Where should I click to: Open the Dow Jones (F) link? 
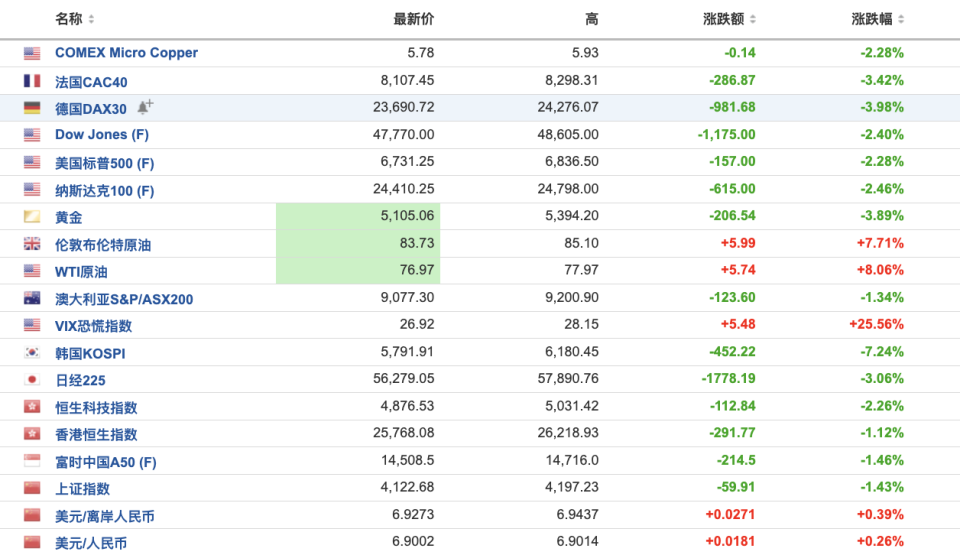[x=91, y=134]
